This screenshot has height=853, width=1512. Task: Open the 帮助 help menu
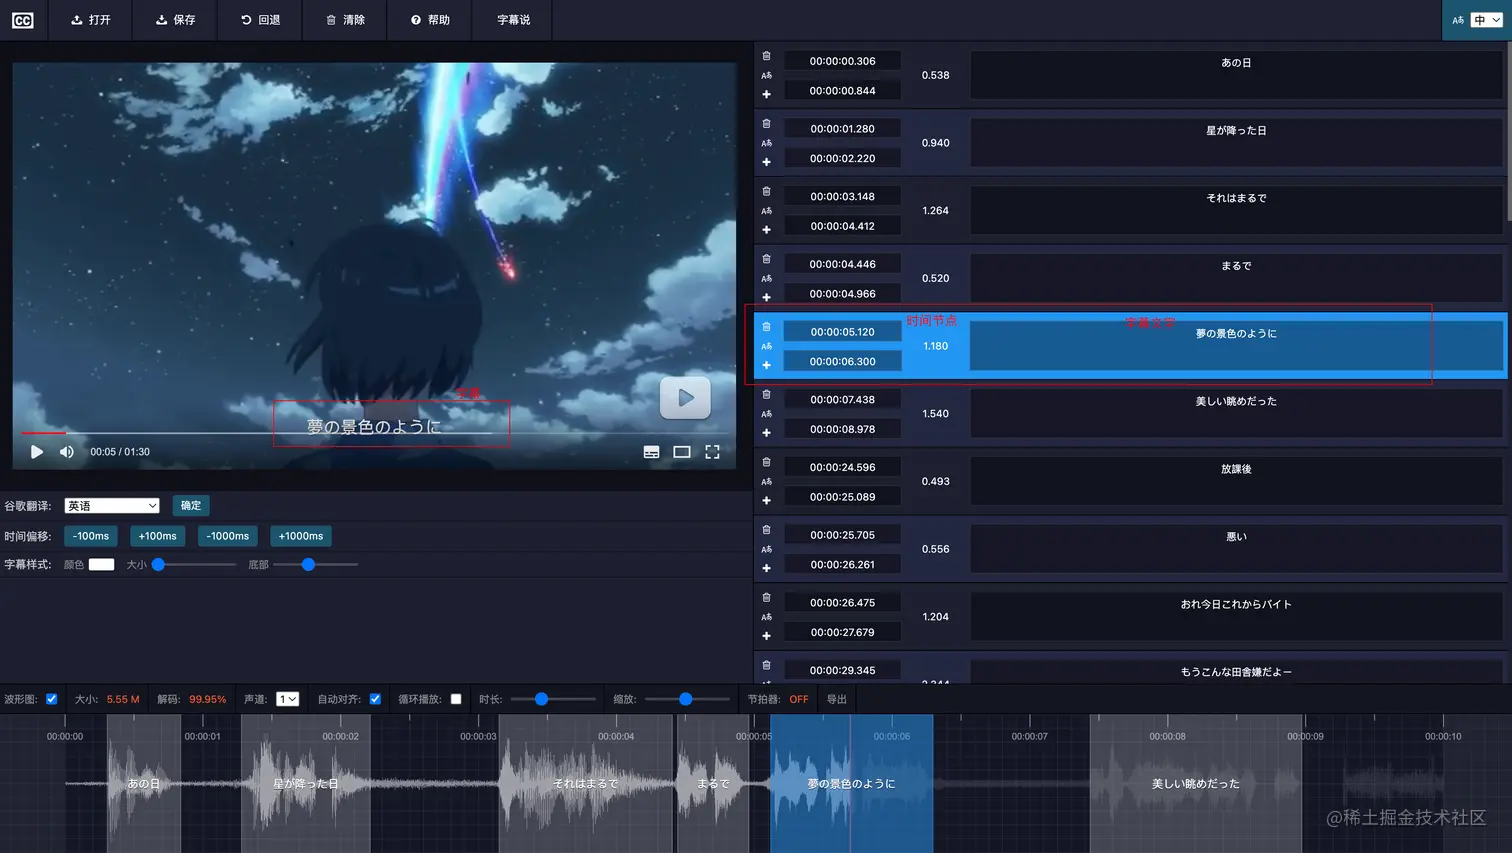430,20
